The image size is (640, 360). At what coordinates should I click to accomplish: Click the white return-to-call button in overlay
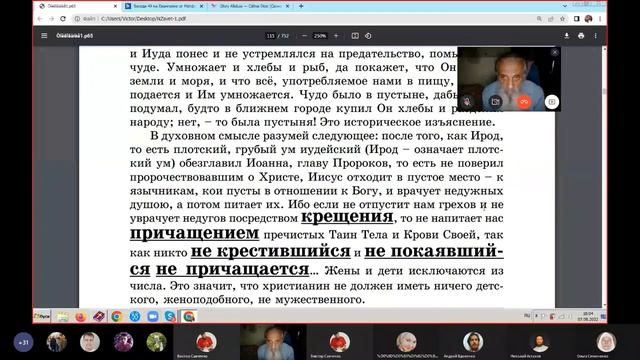(551, 102)
